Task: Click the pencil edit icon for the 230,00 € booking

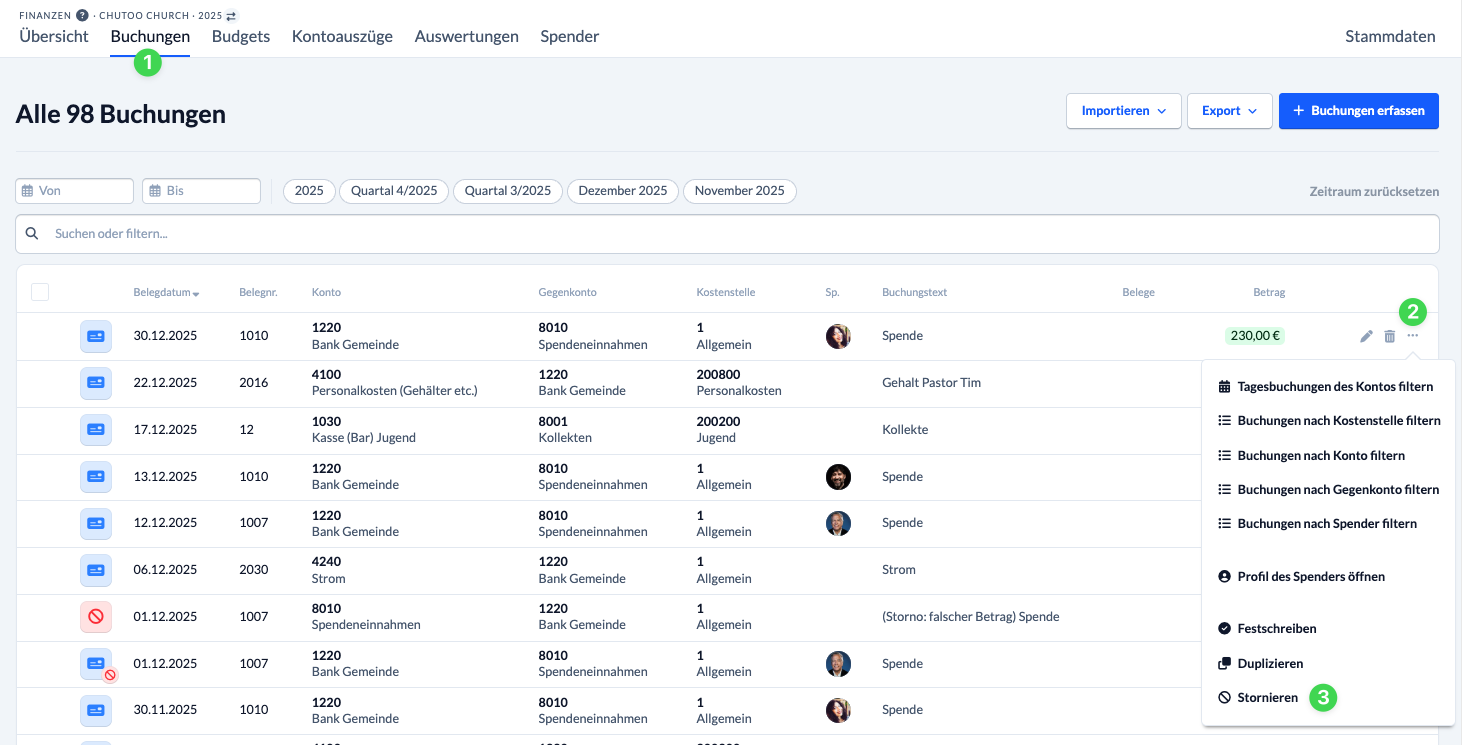Action: click(x=1366, y=336)
